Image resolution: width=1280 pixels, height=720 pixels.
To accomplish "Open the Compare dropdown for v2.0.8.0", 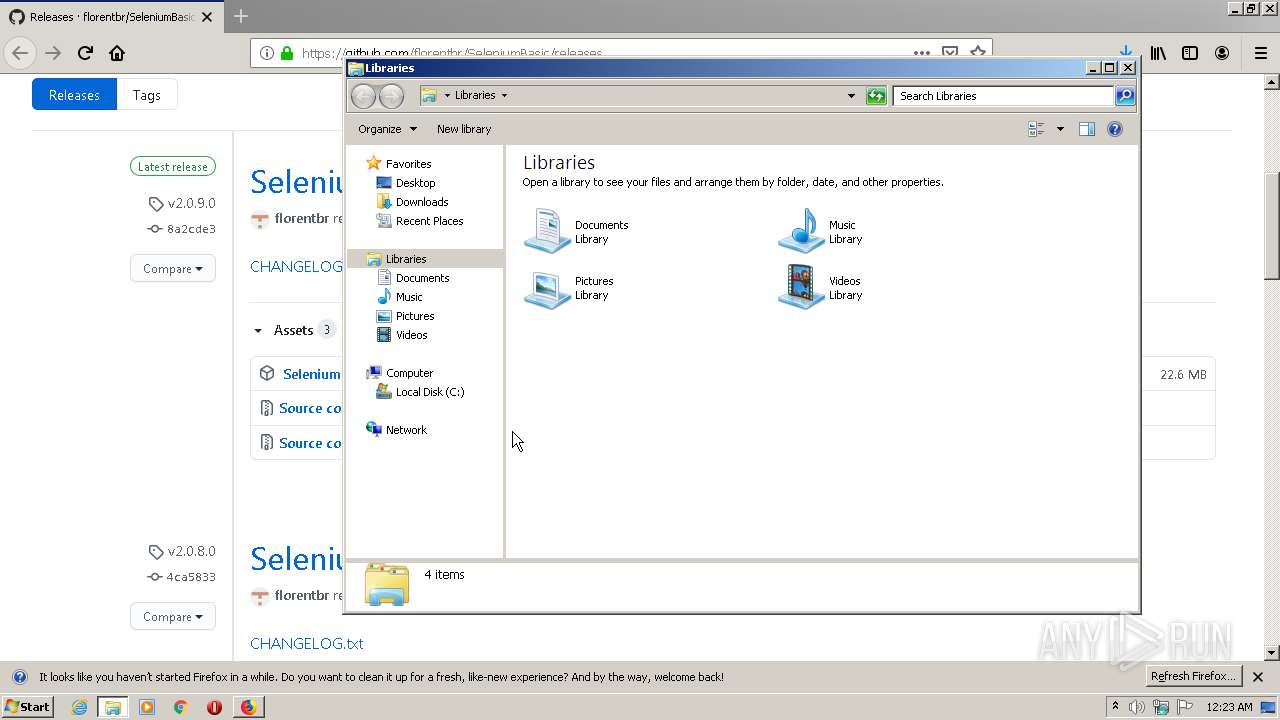I will pyautogui.click(x=172, y=616).
